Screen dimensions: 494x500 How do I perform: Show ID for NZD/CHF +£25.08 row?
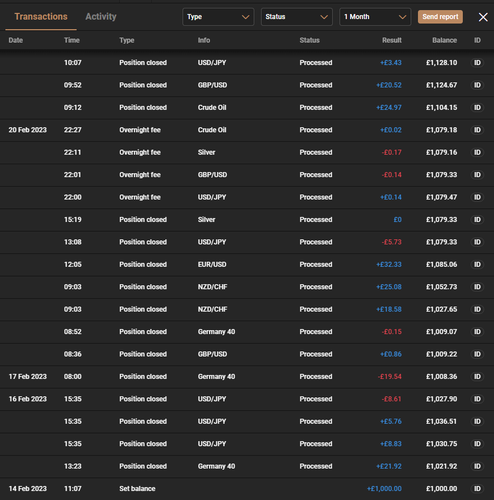coord(477,287)
